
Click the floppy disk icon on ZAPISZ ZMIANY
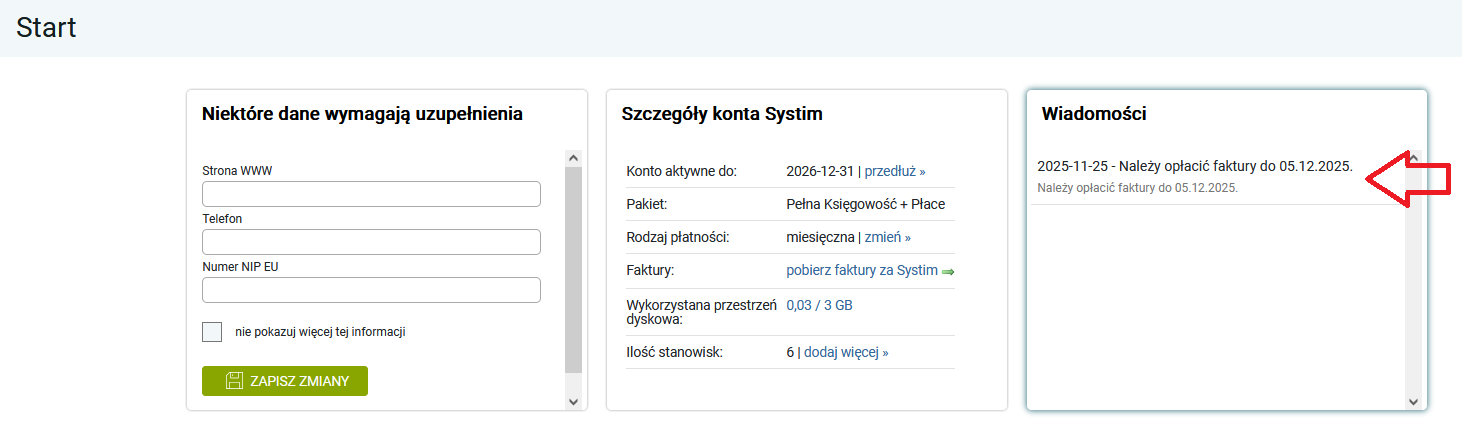coord(235,381)
